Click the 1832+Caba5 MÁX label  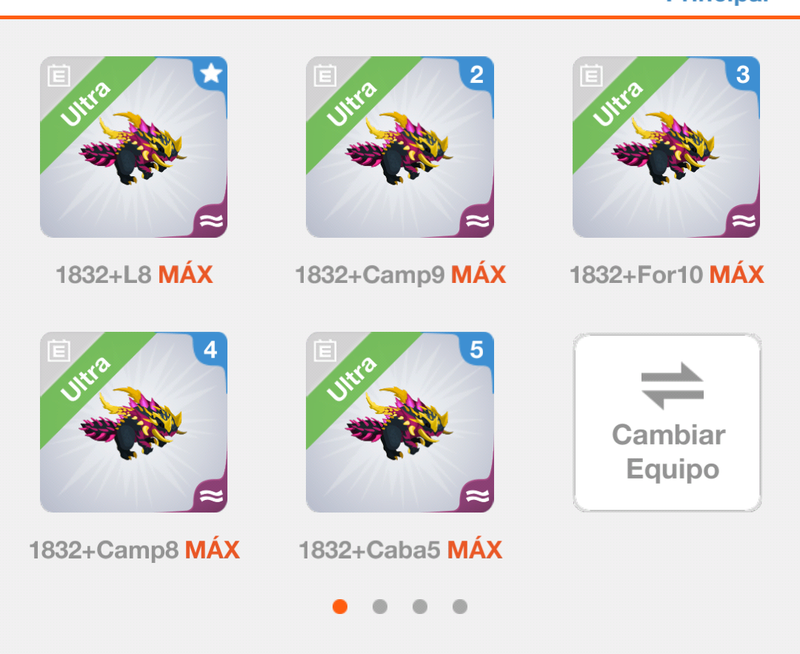(401, 550)
